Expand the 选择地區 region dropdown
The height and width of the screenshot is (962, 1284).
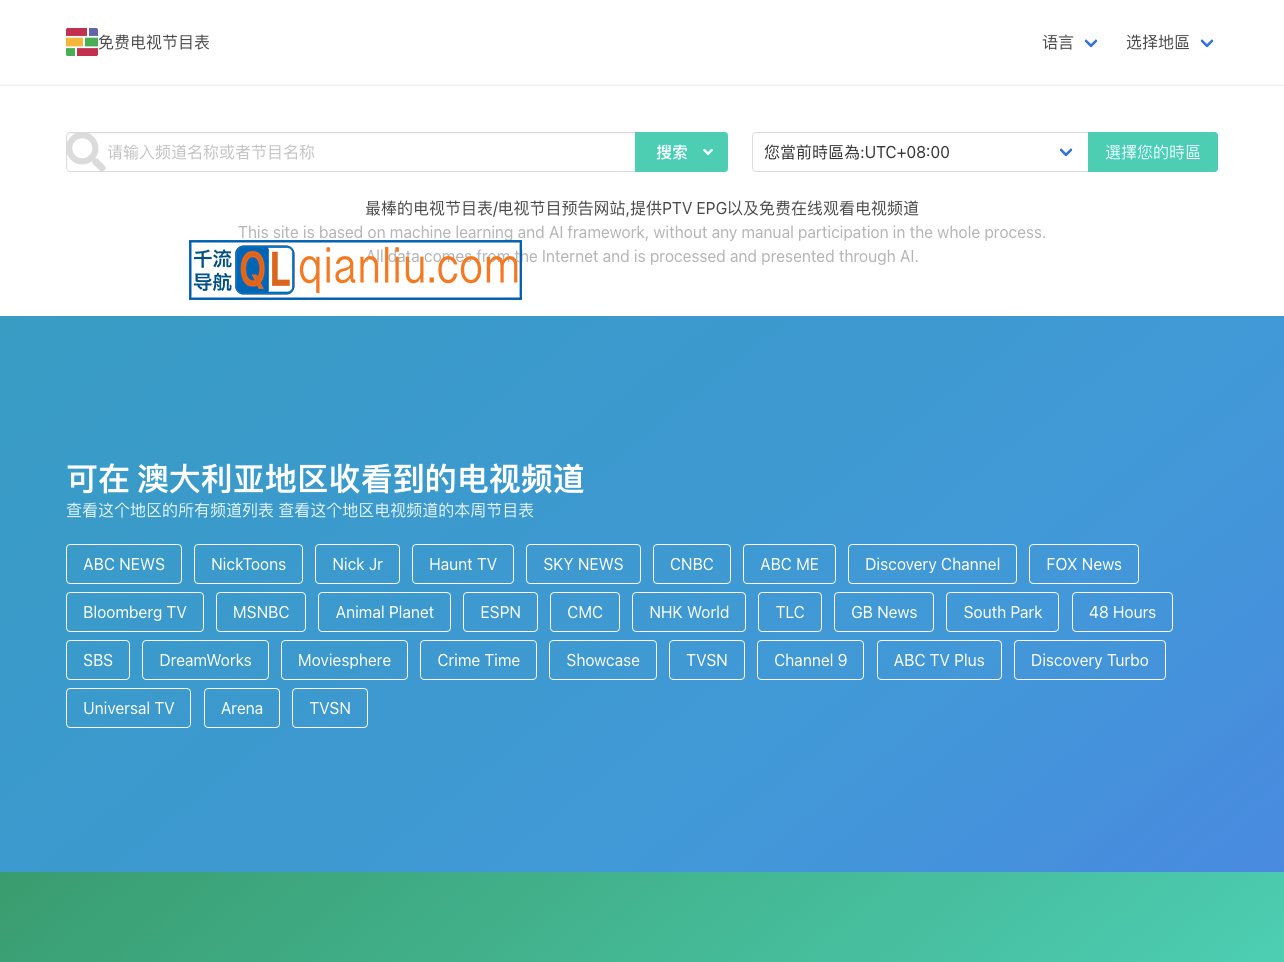pyautogui.click(x=1169, y=42)
